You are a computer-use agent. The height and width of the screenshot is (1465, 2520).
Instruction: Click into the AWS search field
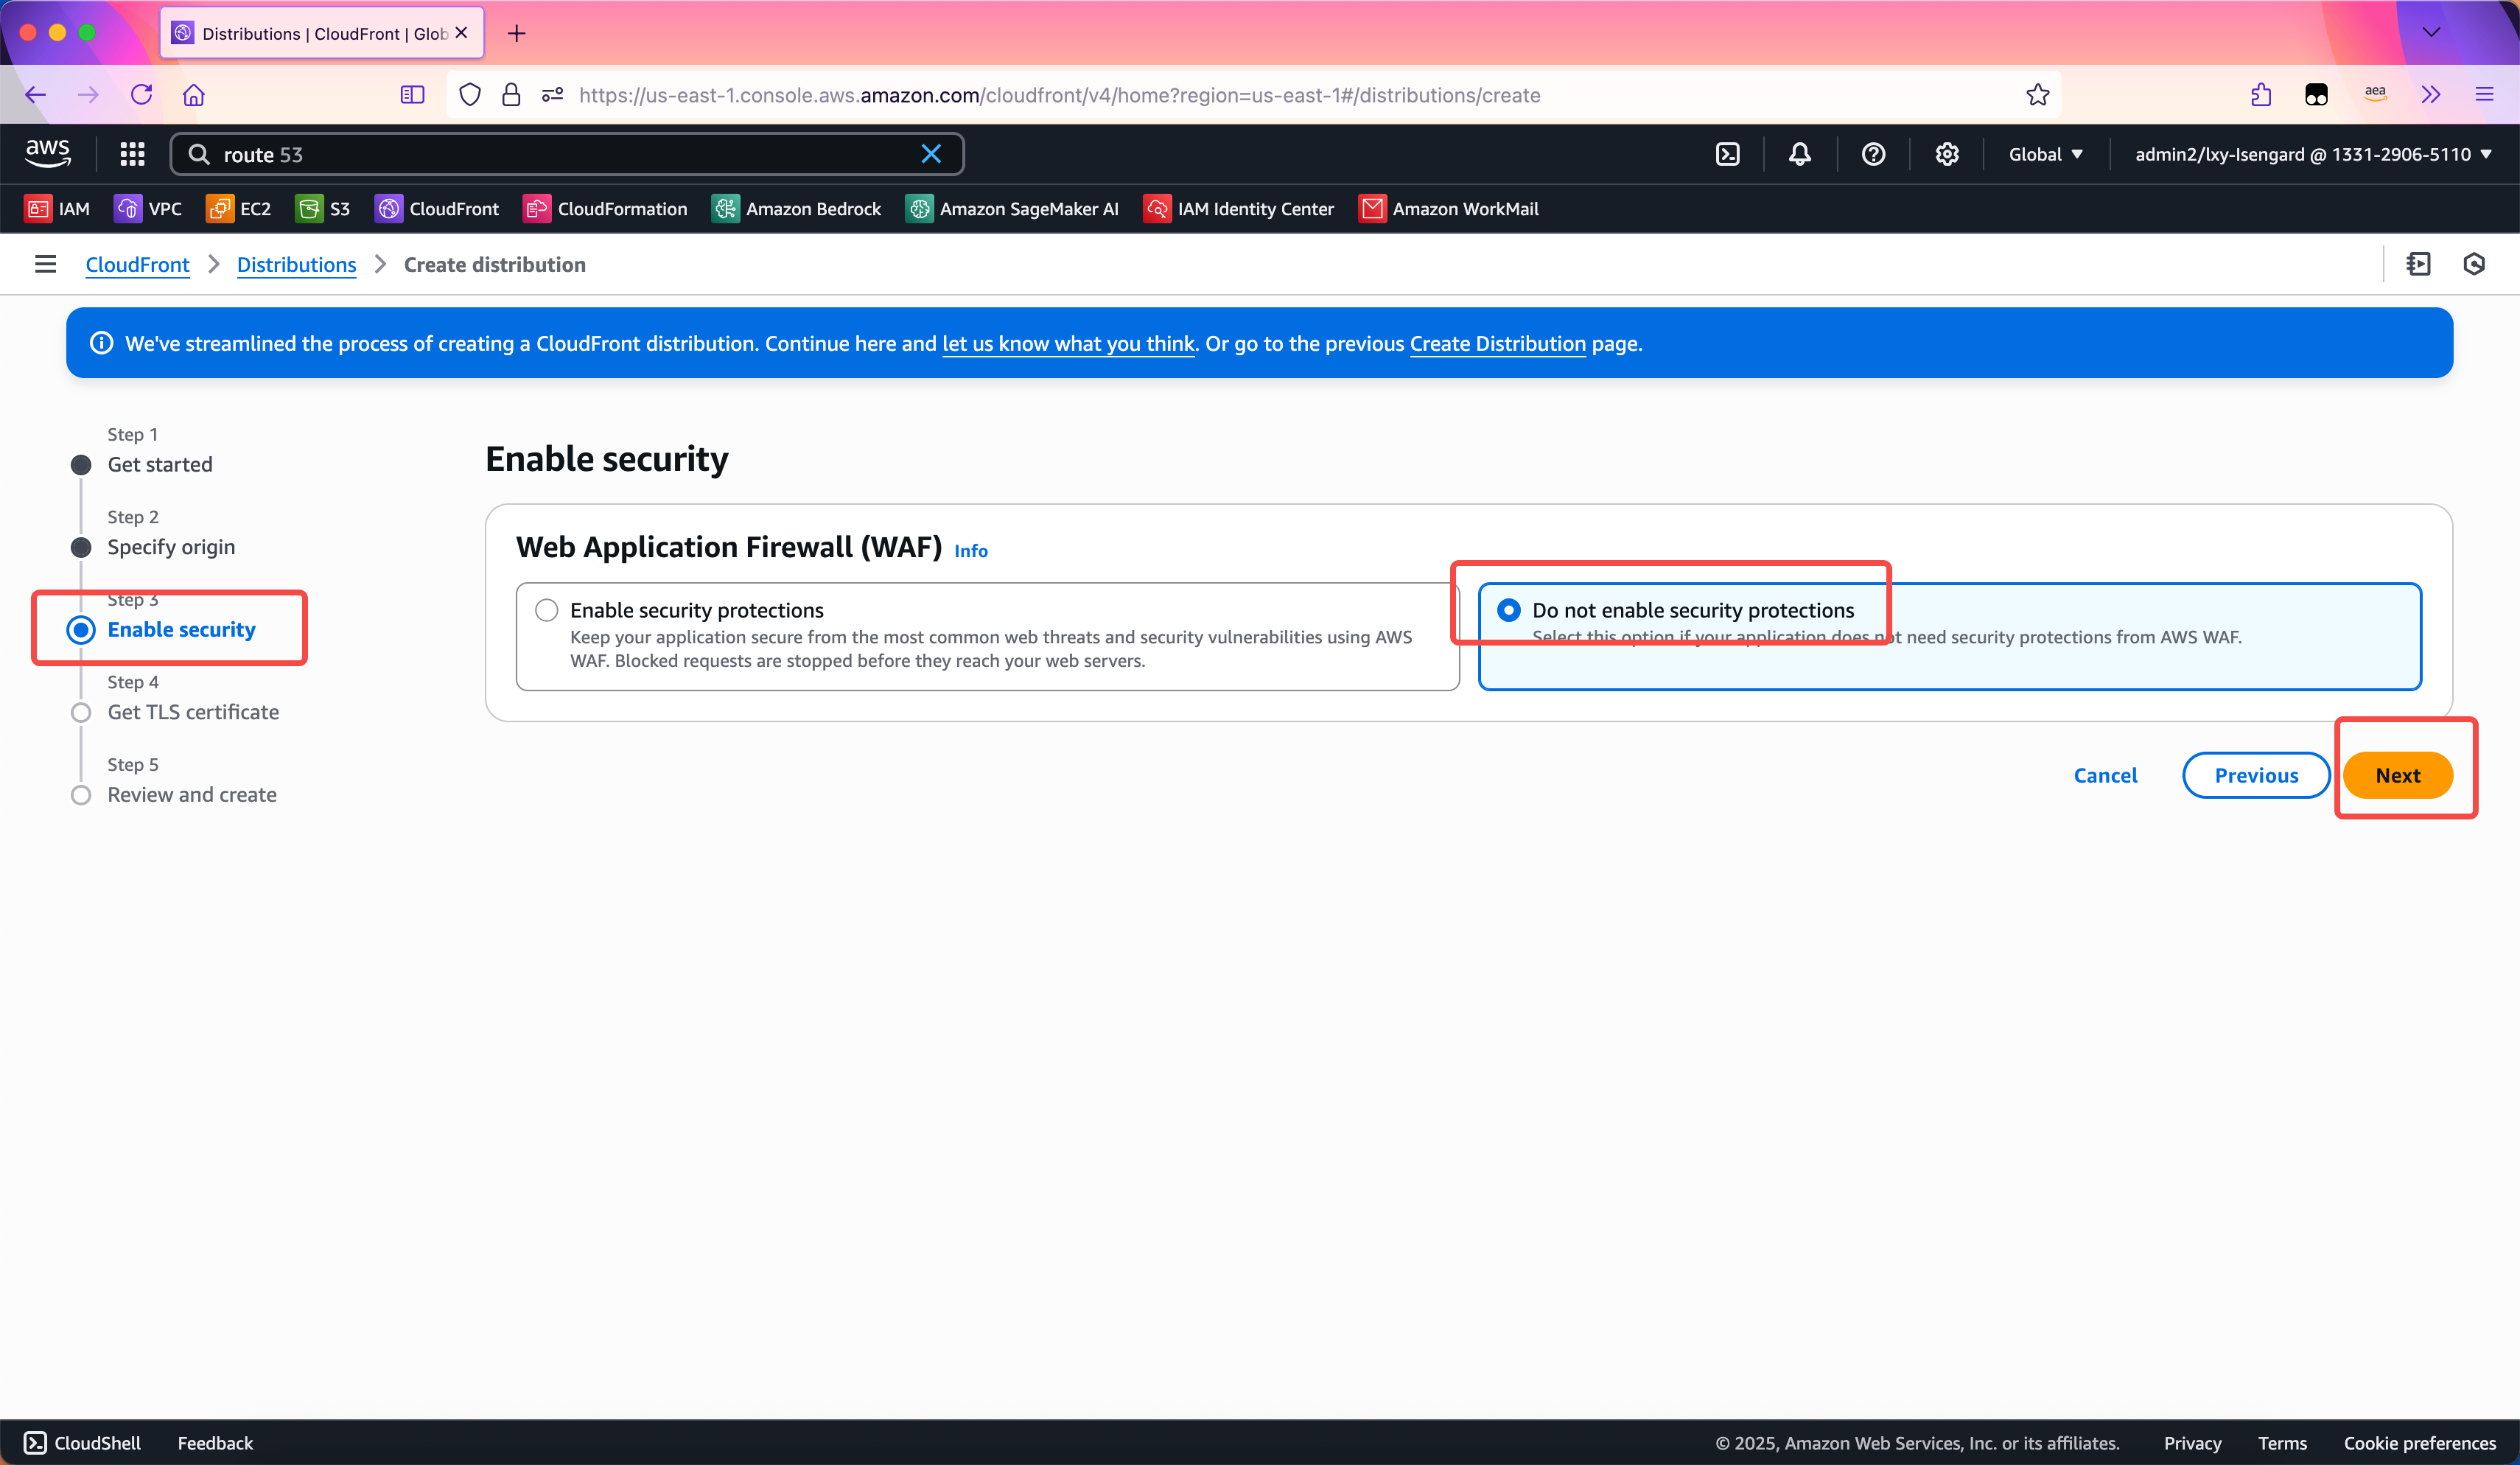(566, 154)
